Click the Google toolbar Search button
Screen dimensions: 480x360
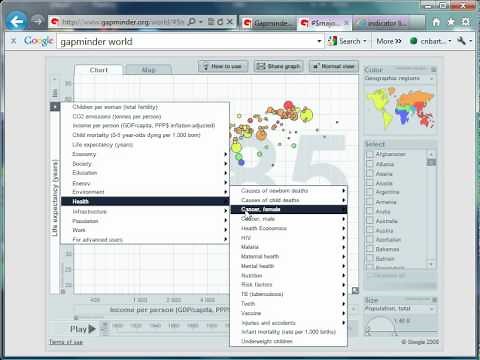pos(347,41)
